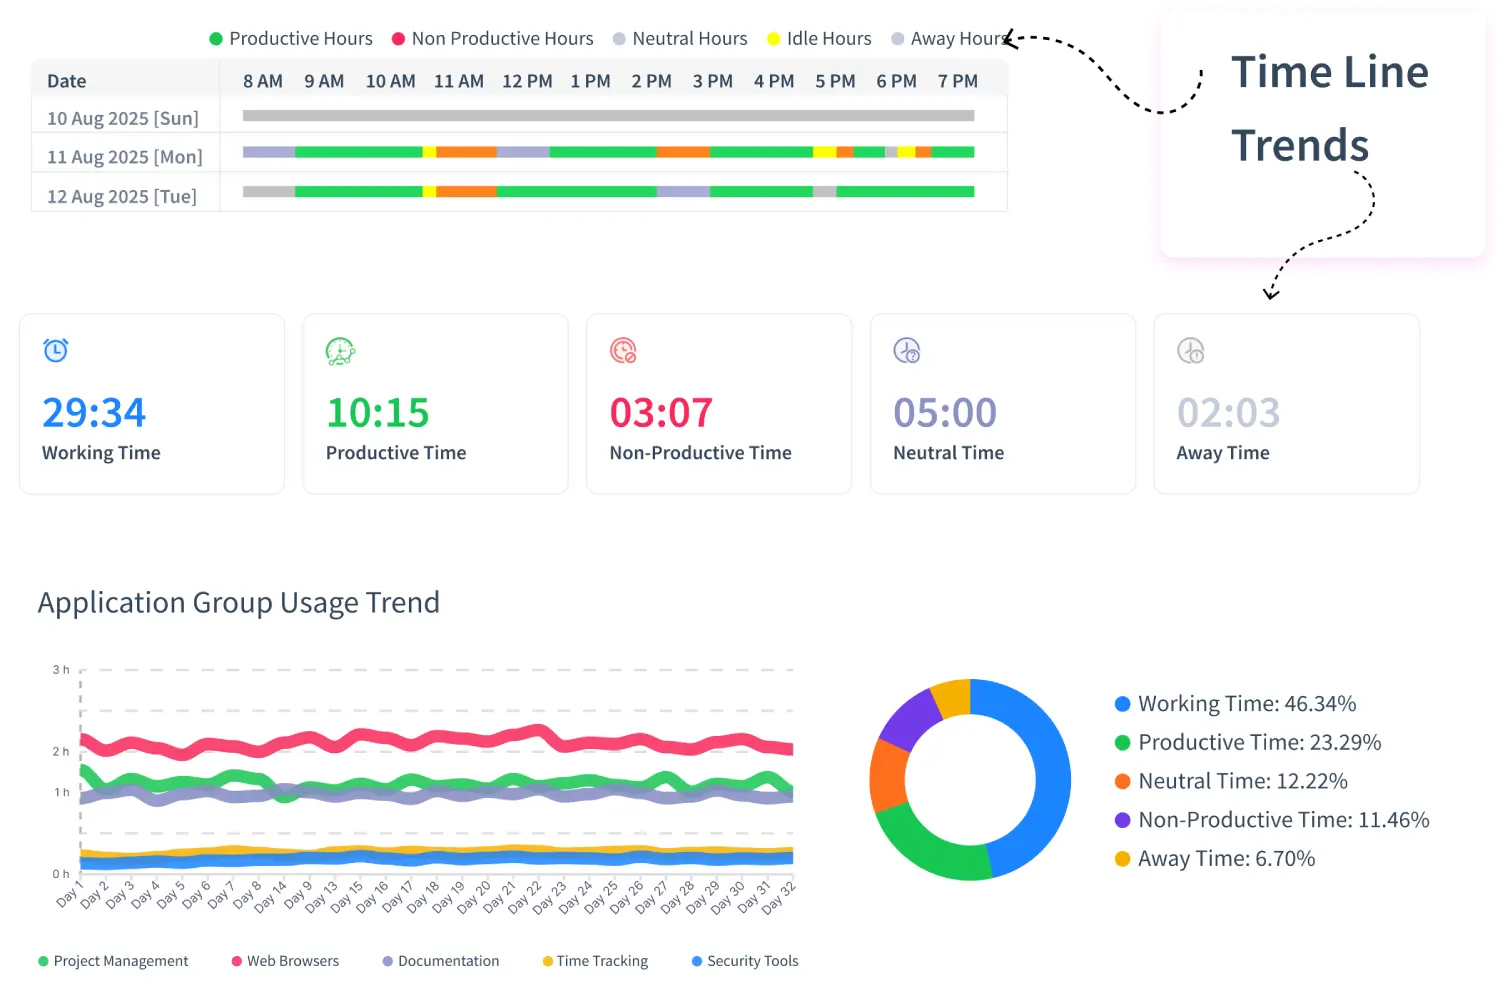
Task: Click the 12 PM column header
Action: pyautogui.click(x=527, y=81)
